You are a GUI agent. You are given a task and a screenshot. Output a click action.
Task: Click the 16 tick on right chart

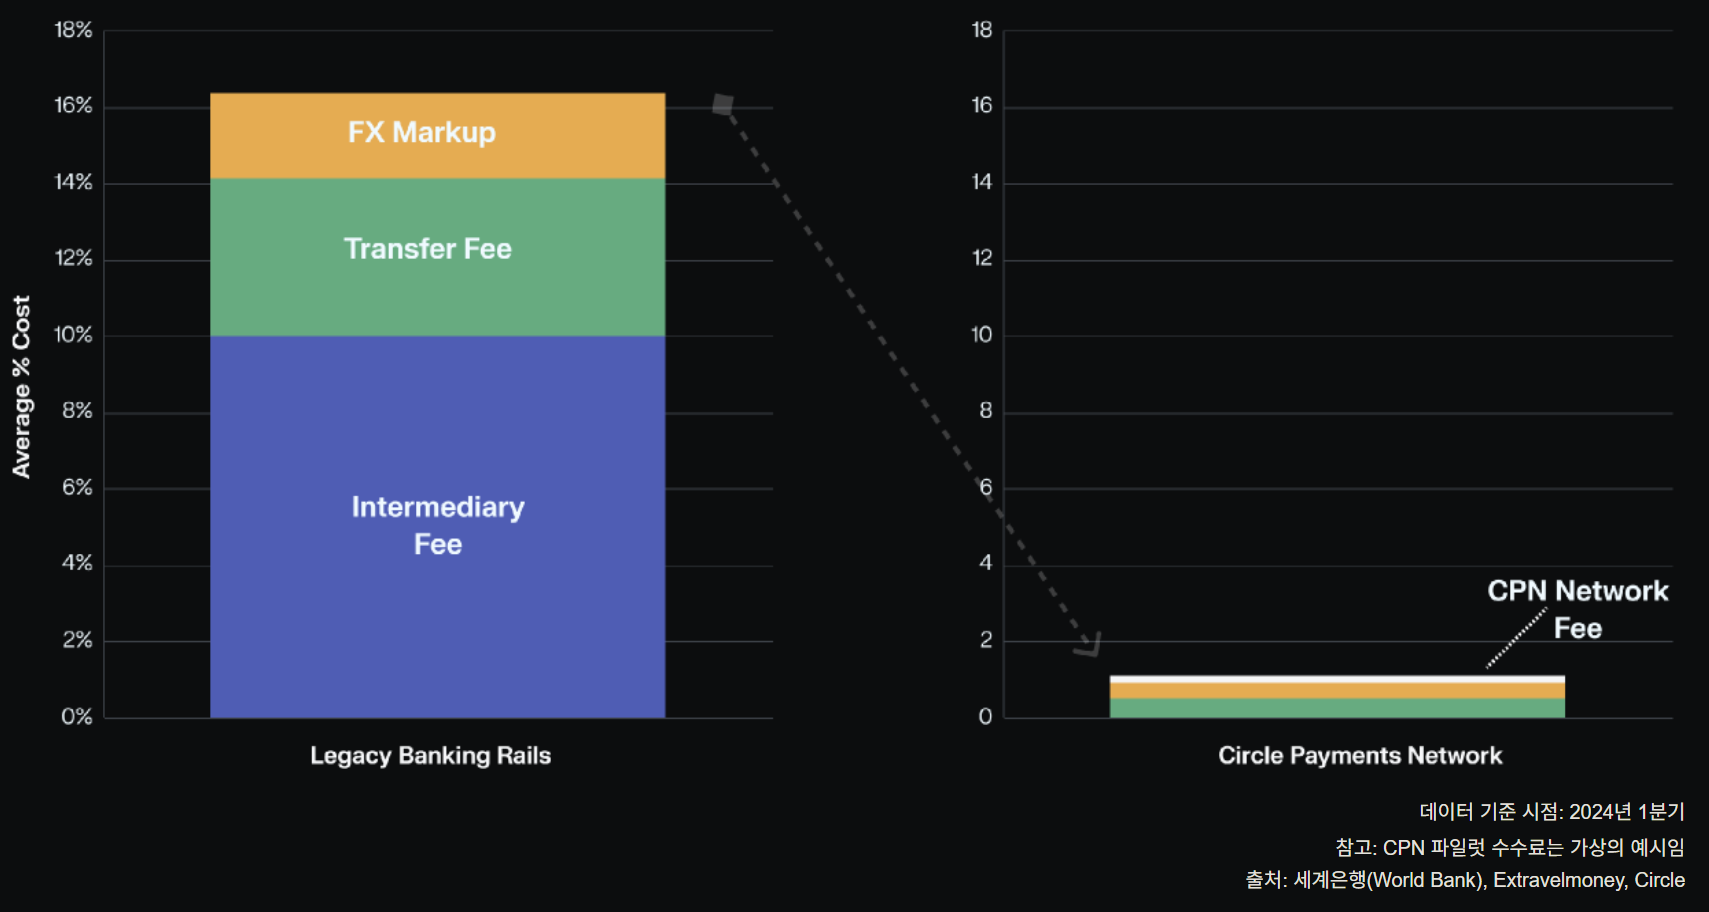pos(982,105)
